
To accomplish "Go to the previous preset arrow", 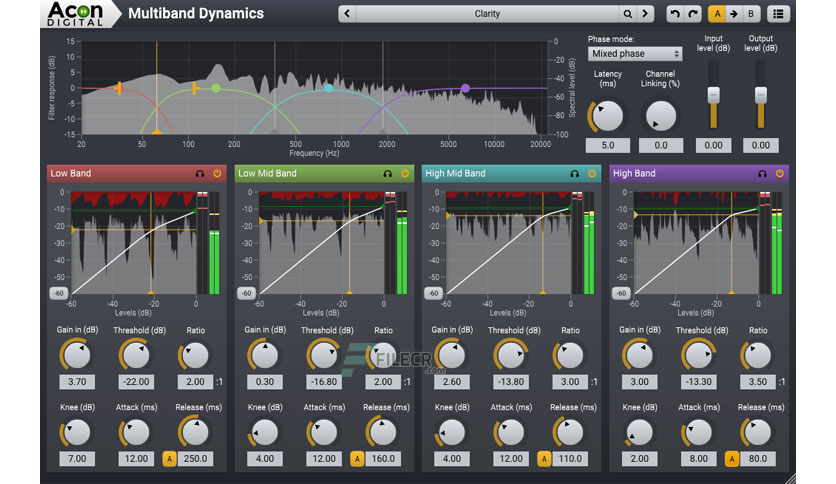I will click(347, 14).
